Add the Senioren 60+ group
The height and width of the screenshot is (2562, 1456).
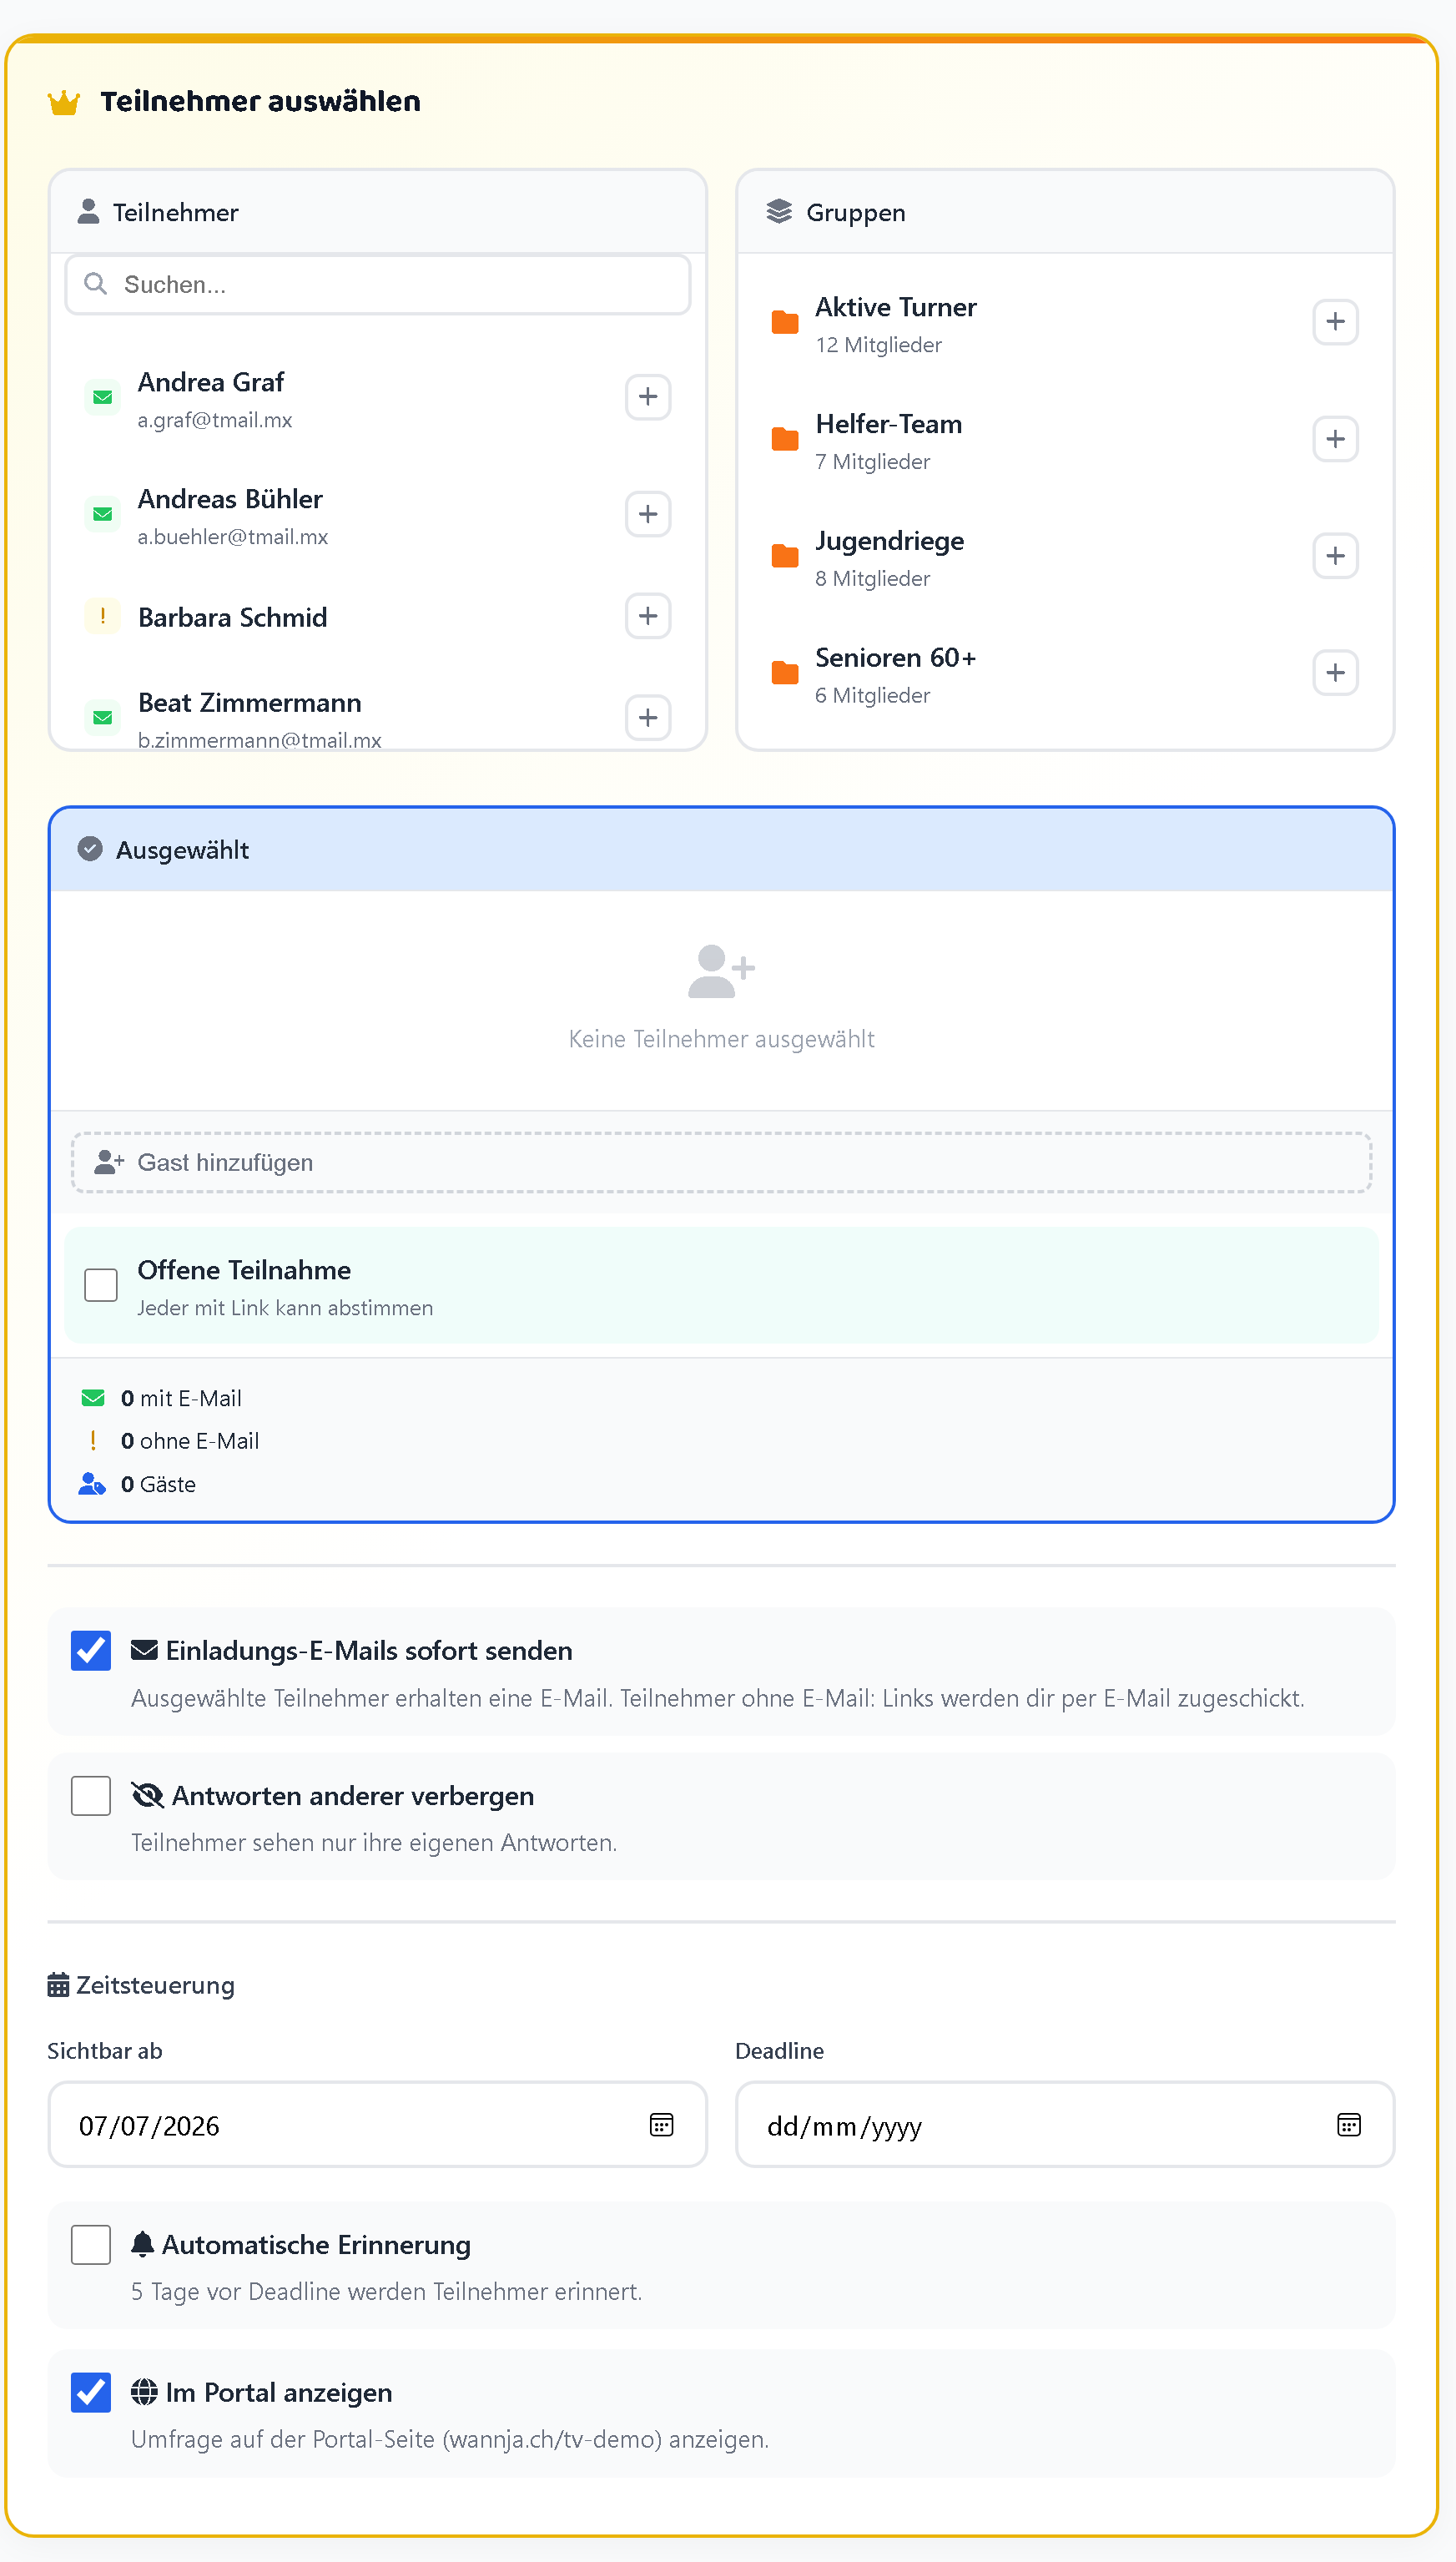click(x=1335, y=673)
